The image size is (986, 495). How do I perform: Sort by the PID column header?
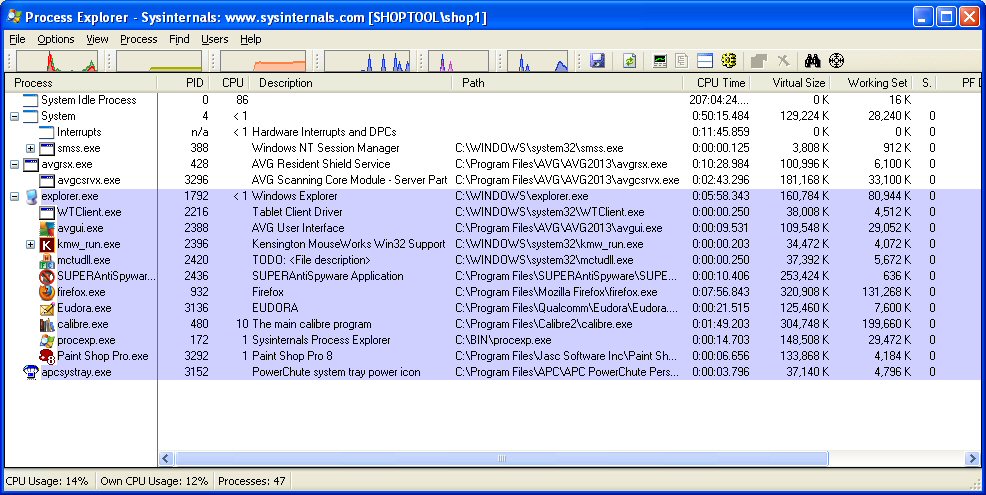tap(185, 82)
